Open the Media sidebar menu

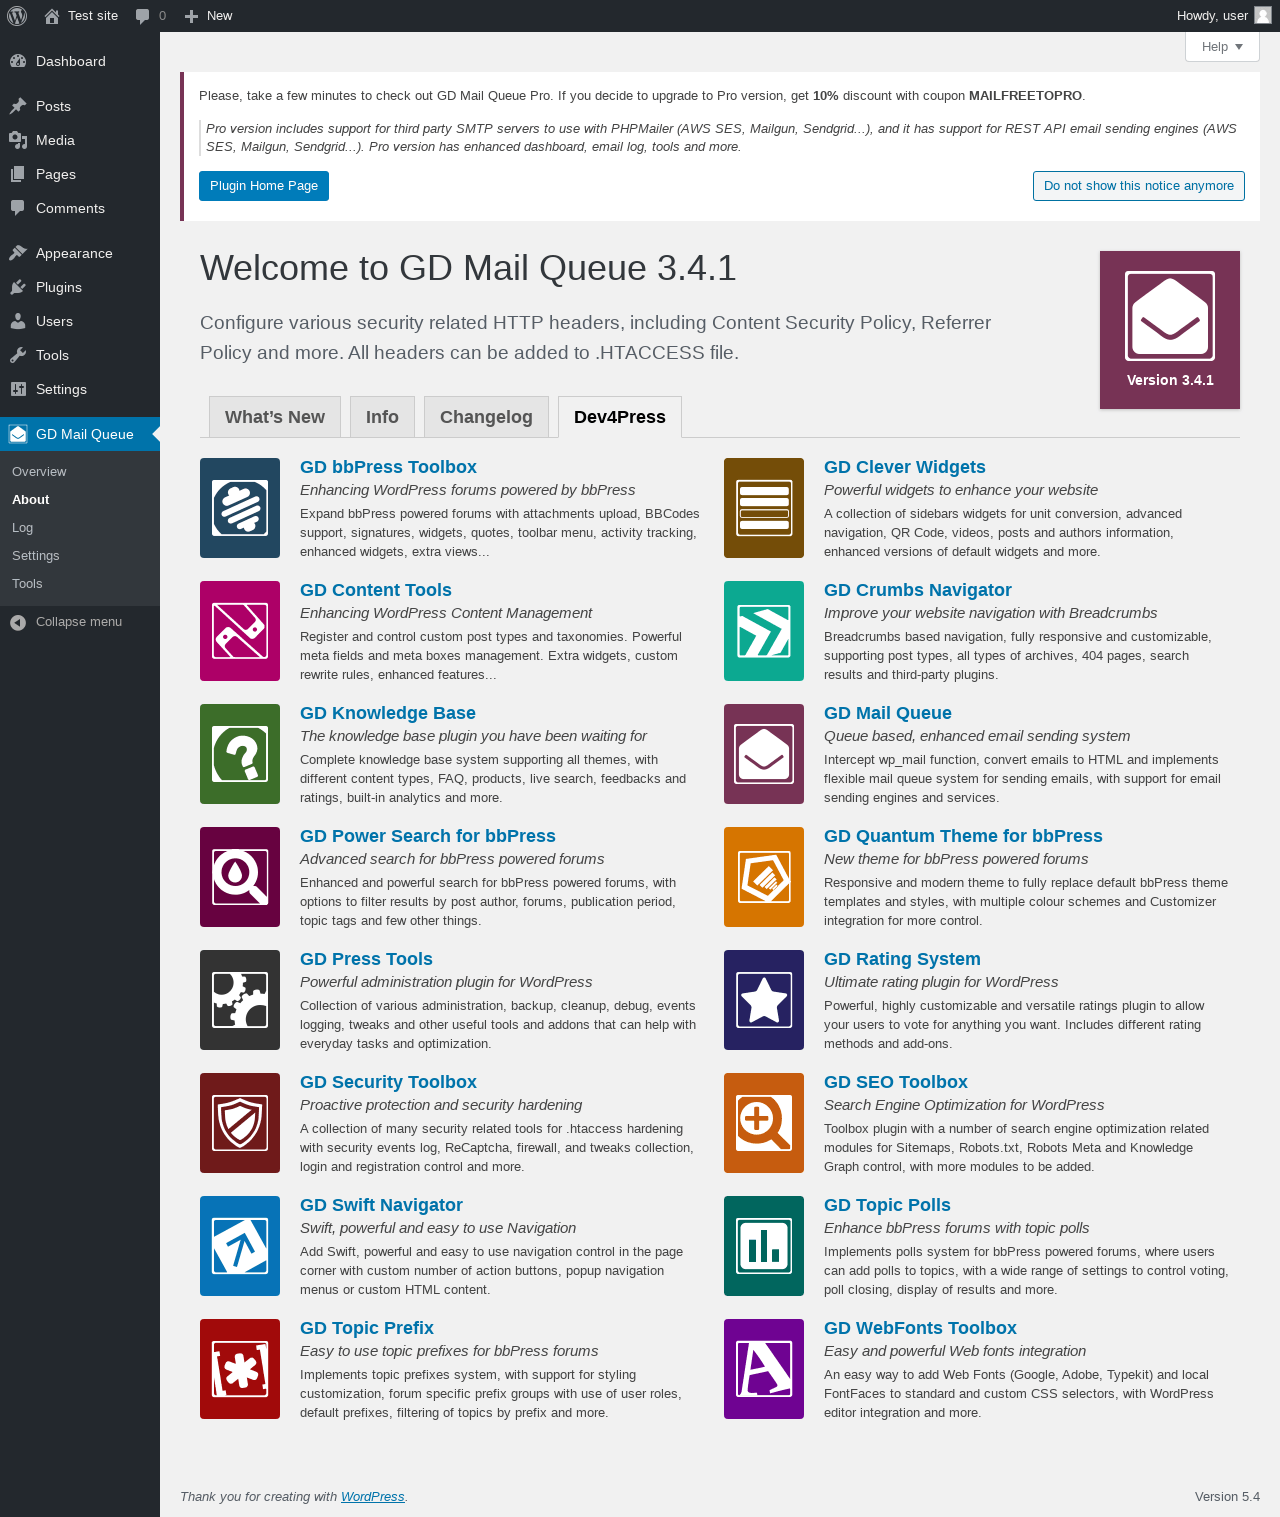(80, 140)
